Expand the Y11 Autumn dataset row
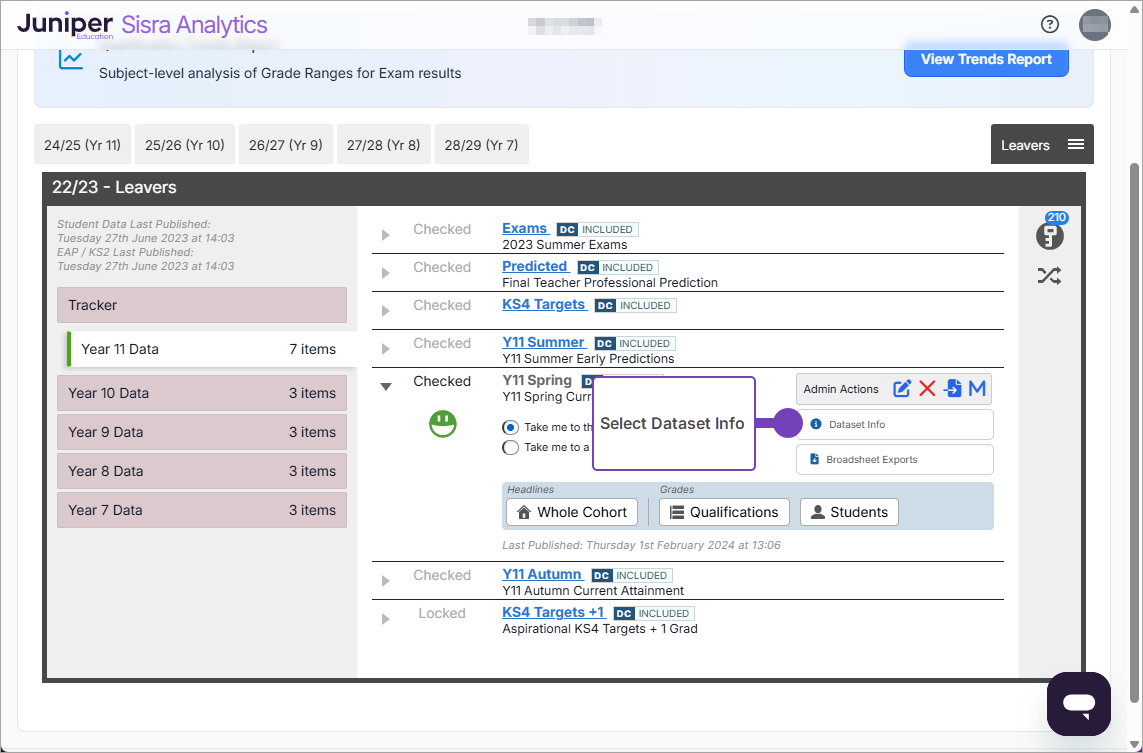This screenshot has height=753, width=1143. [x=386, y=580]
